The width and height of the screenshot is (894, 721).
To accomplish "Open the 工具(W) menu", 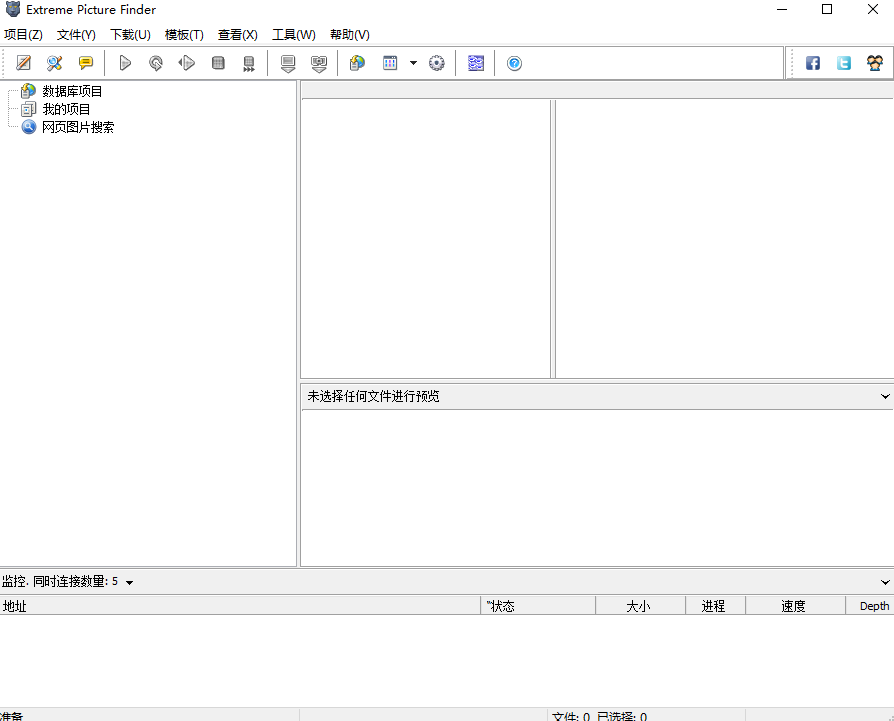I will 294,35.
